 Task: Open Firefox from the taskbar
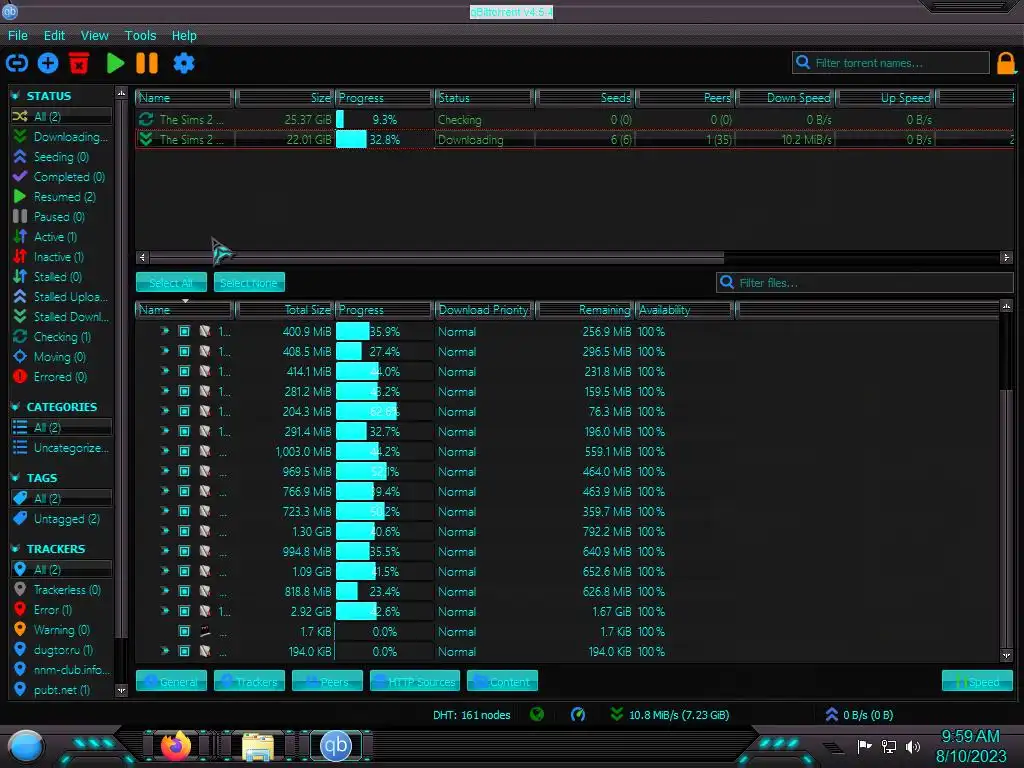175,746
